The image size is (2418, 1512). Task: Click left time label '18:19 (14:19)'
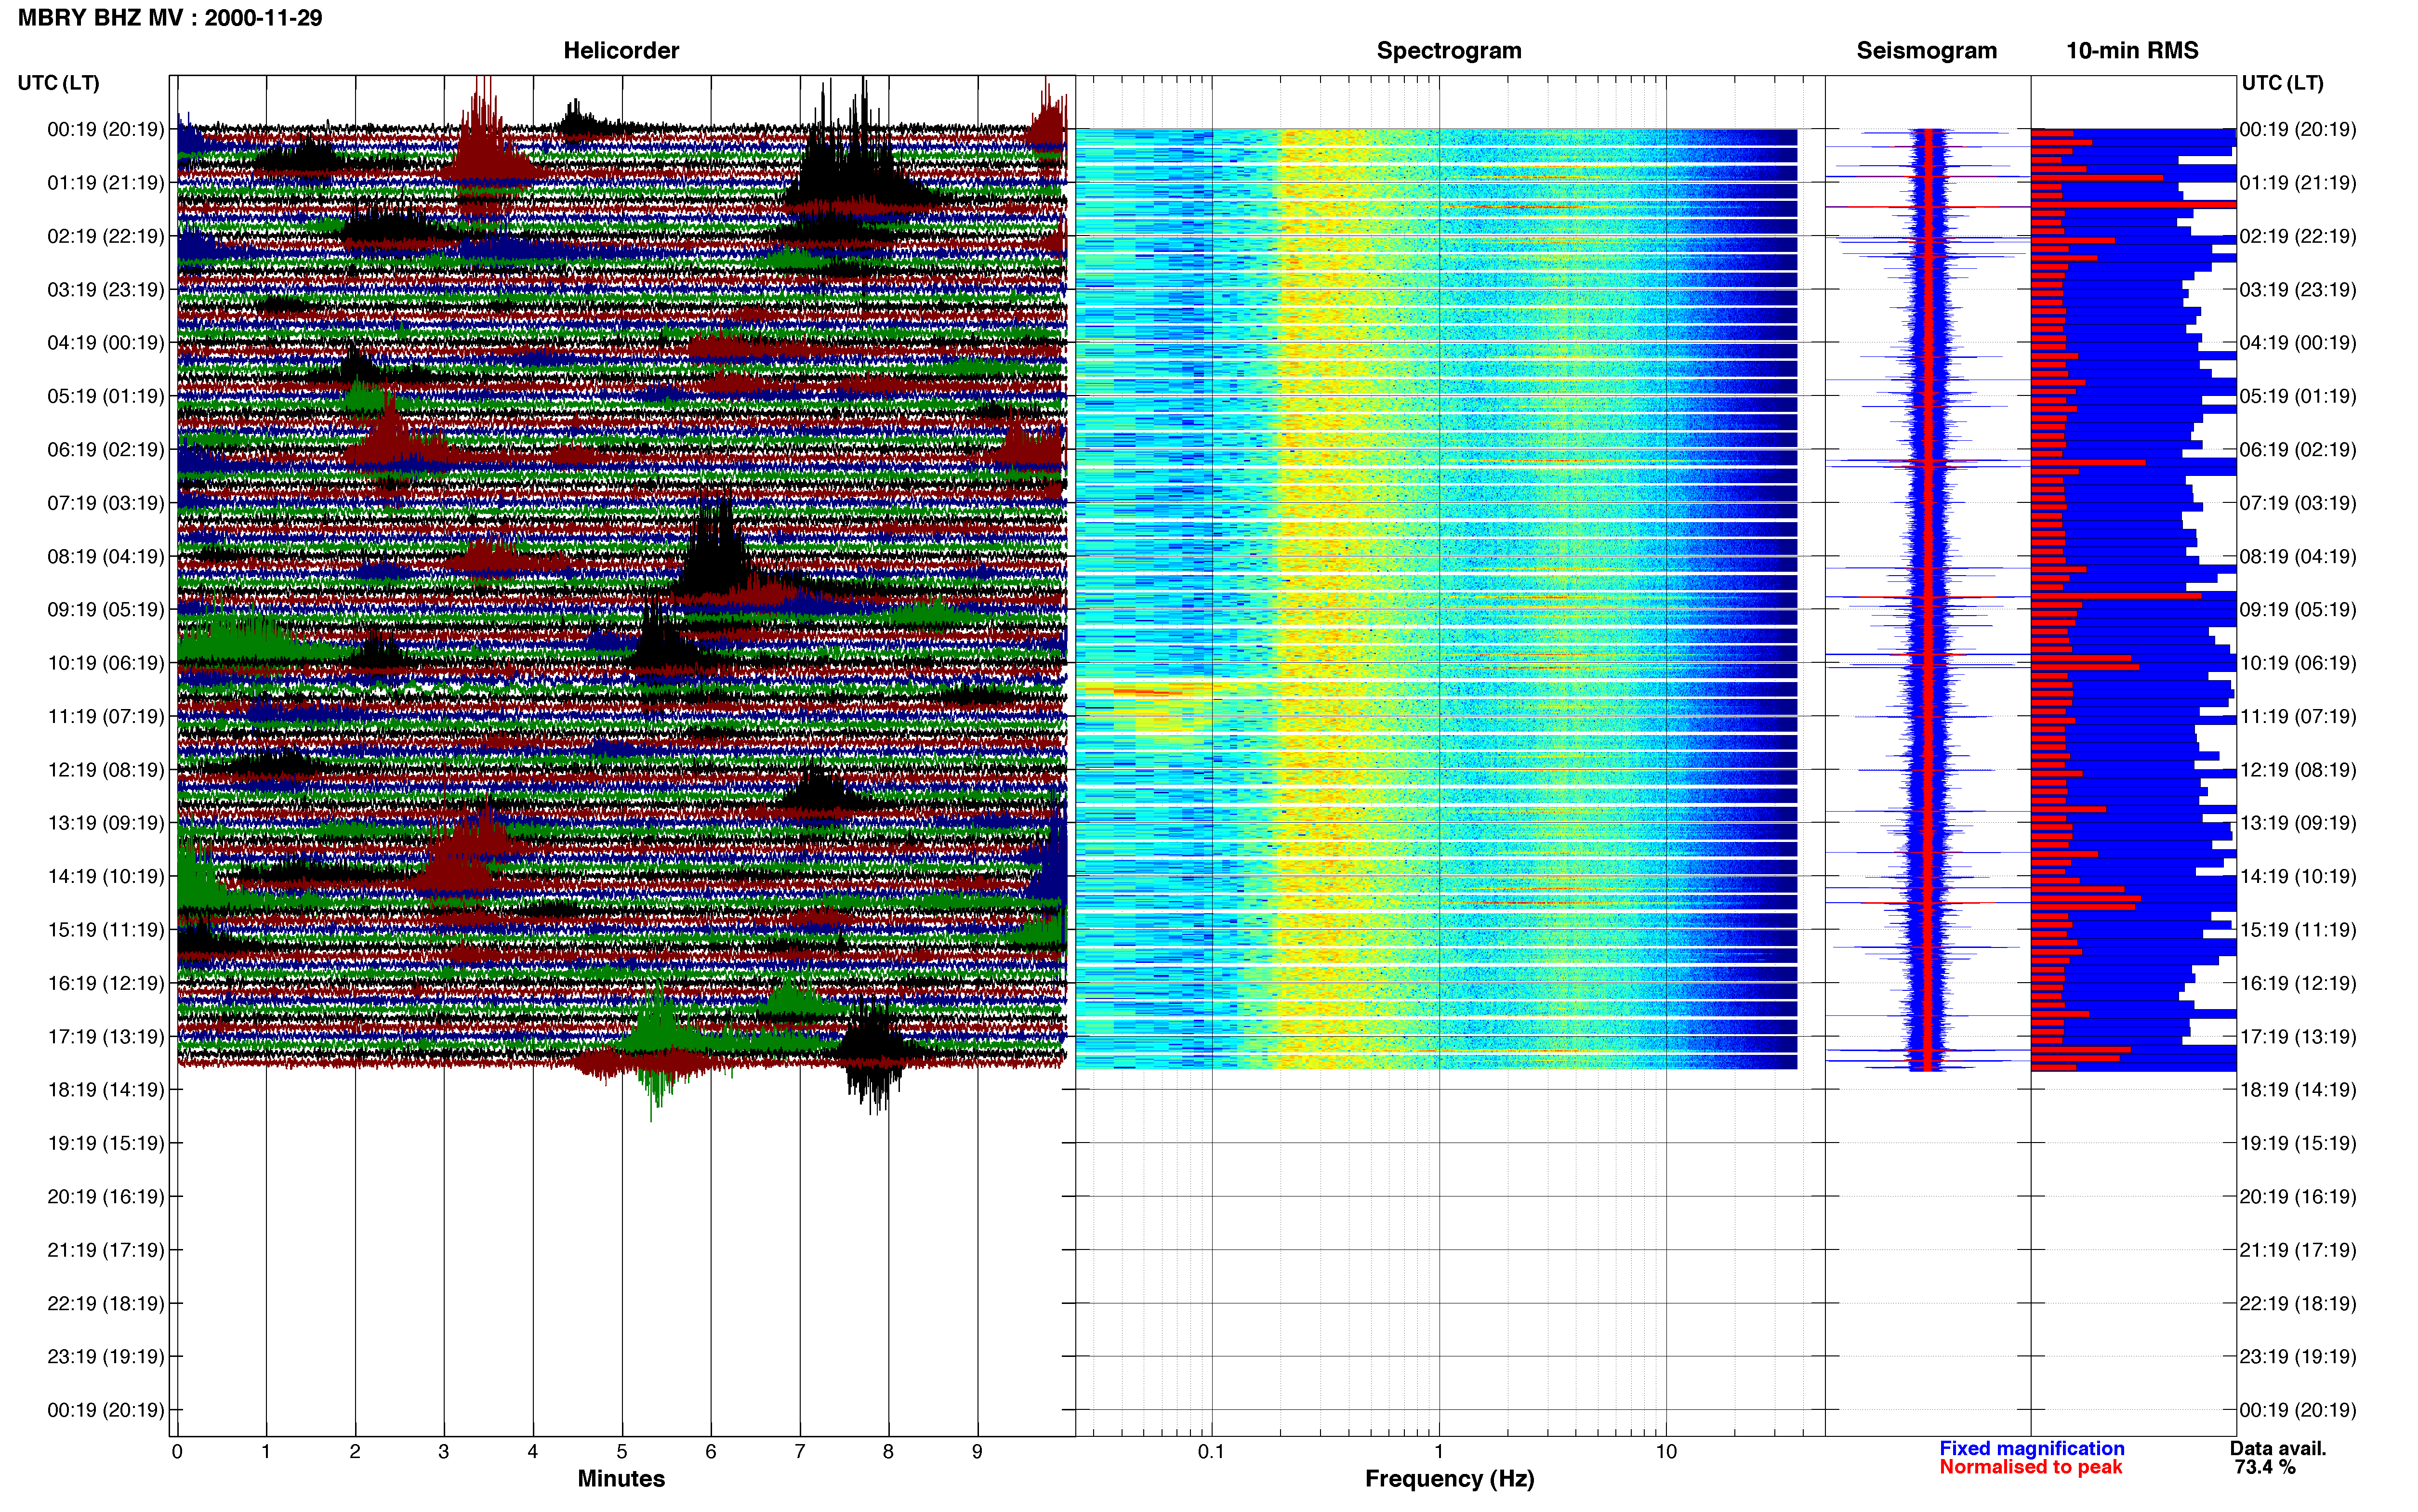[106, 1090]
